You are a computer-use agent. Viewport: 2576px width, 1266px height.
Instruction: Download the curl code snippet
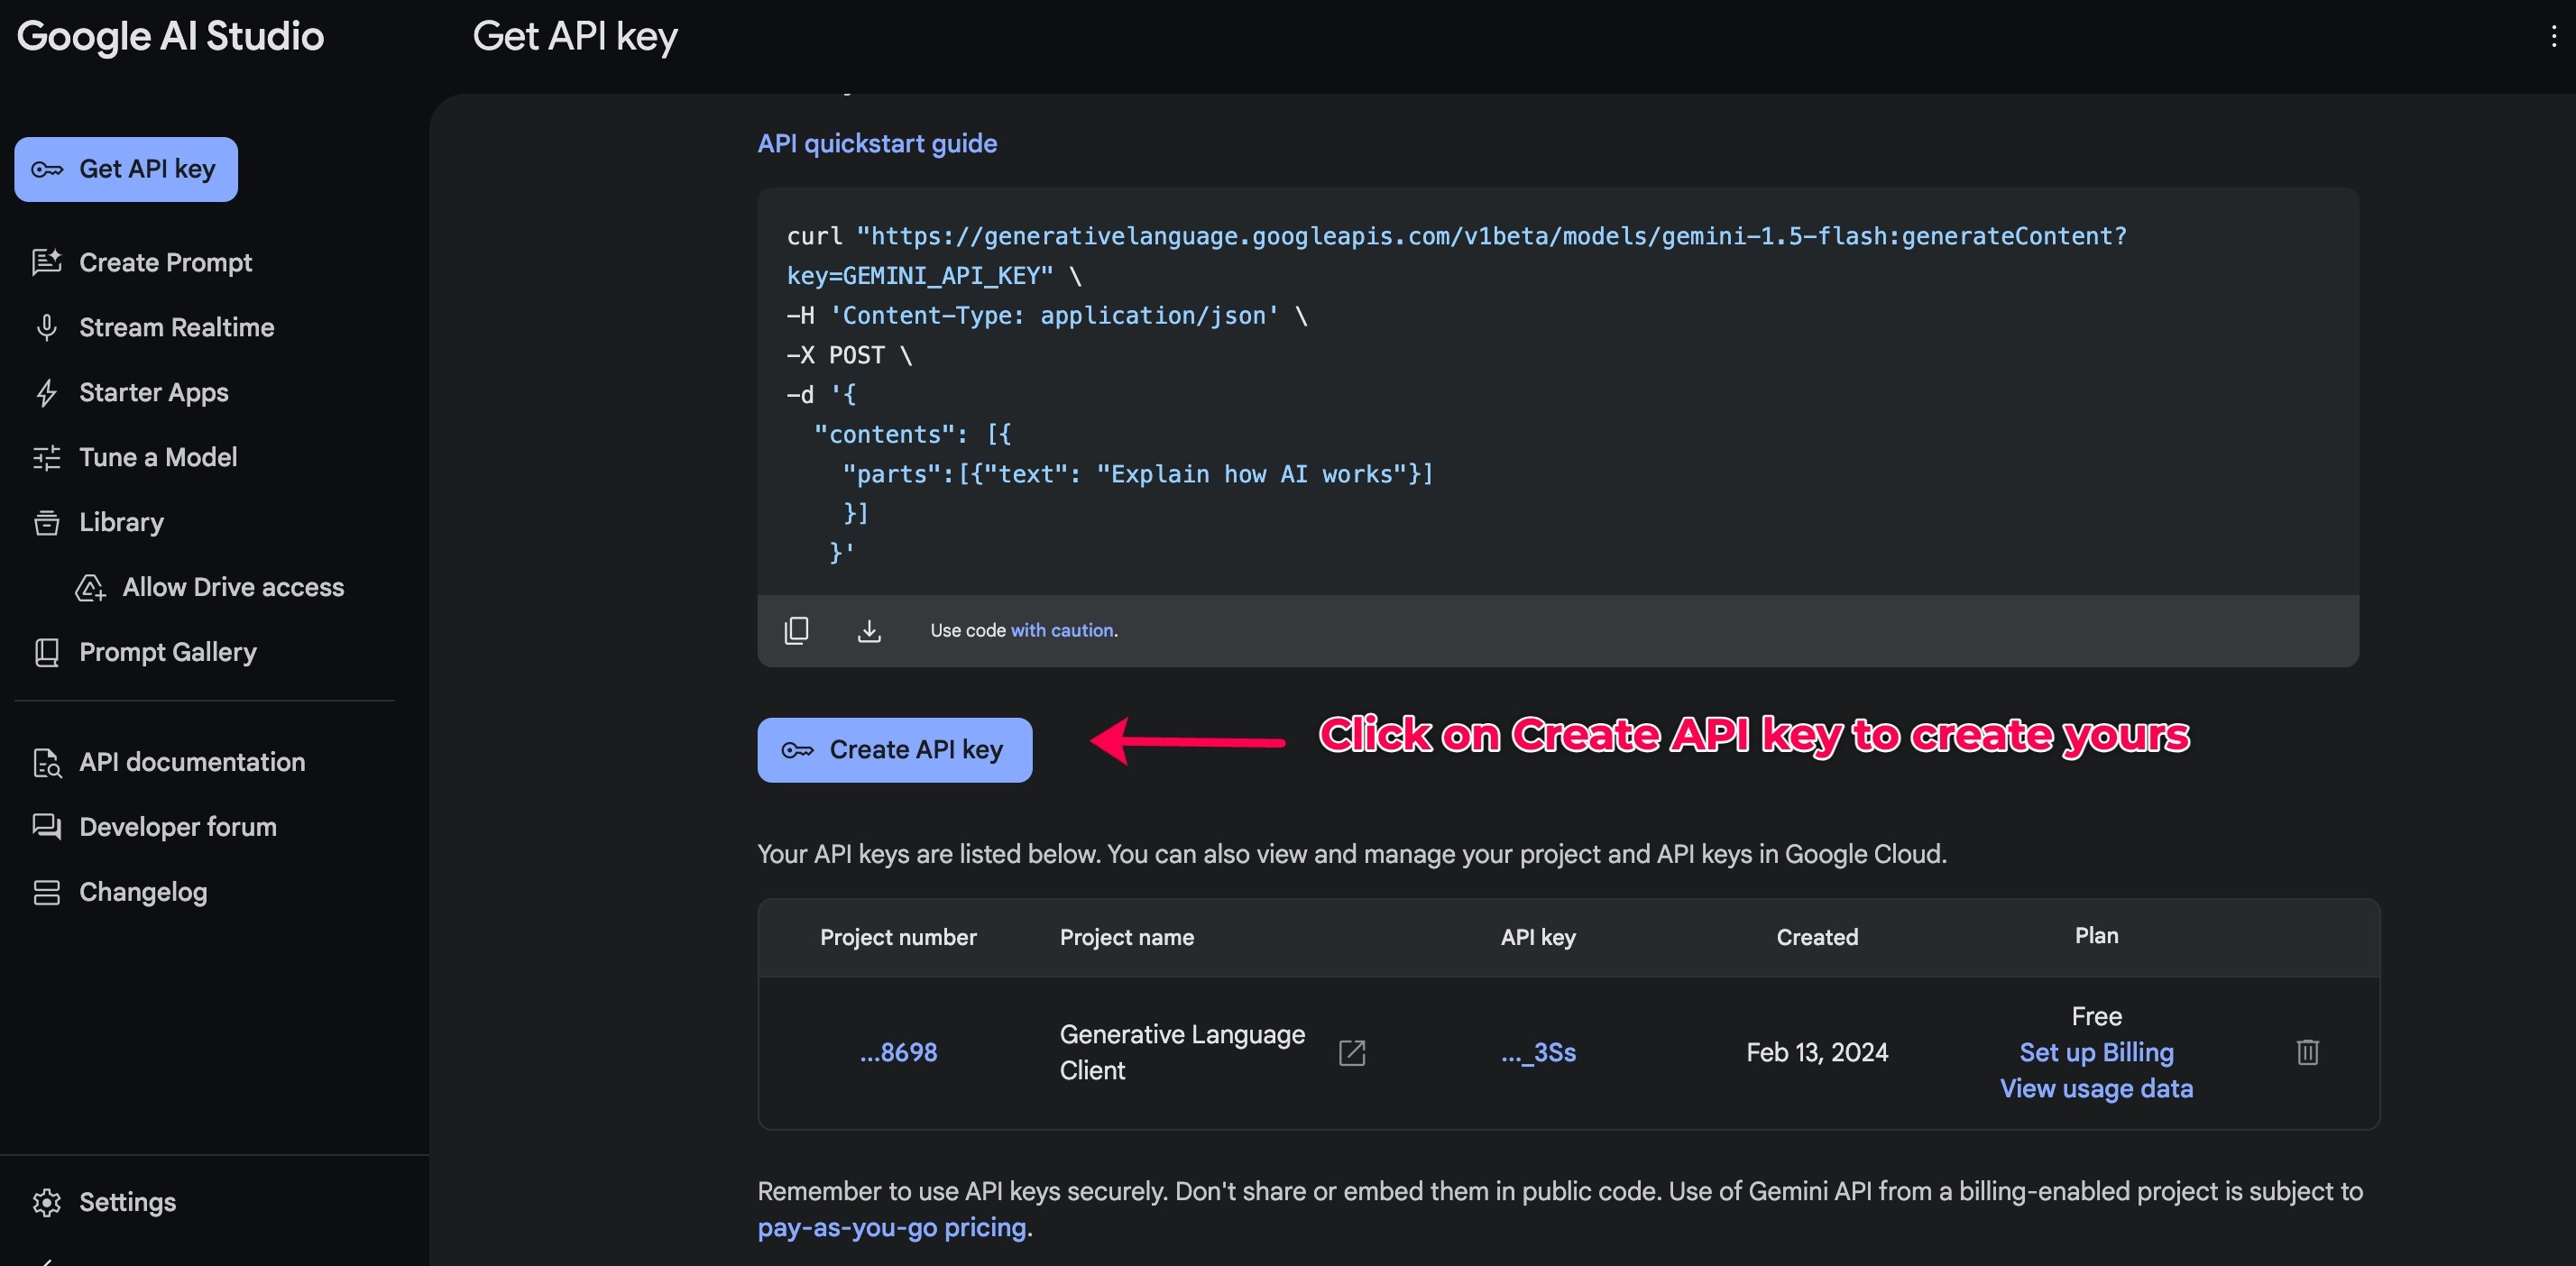coord(869,630)
